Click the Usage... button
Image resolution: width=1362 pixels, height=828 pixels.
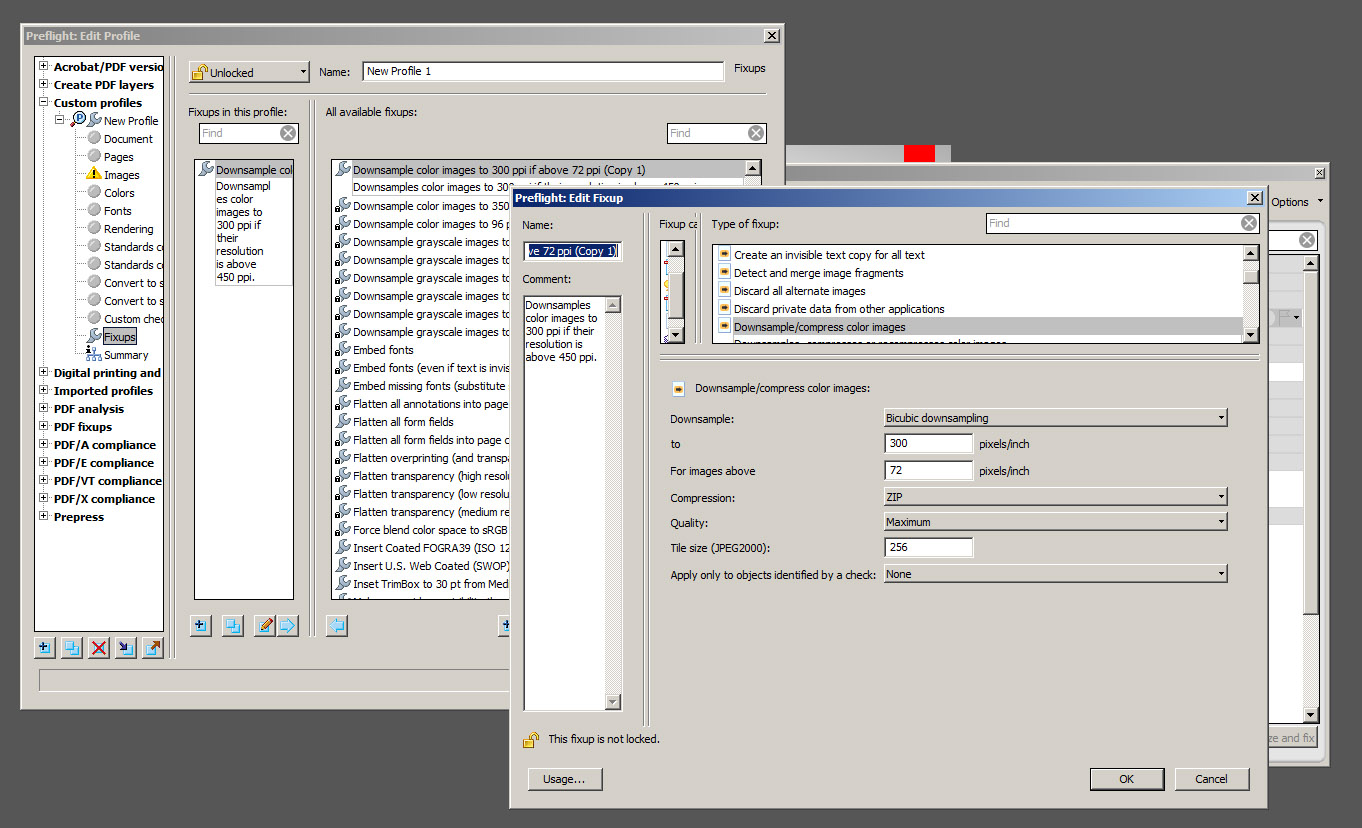[x=565, y=779]
